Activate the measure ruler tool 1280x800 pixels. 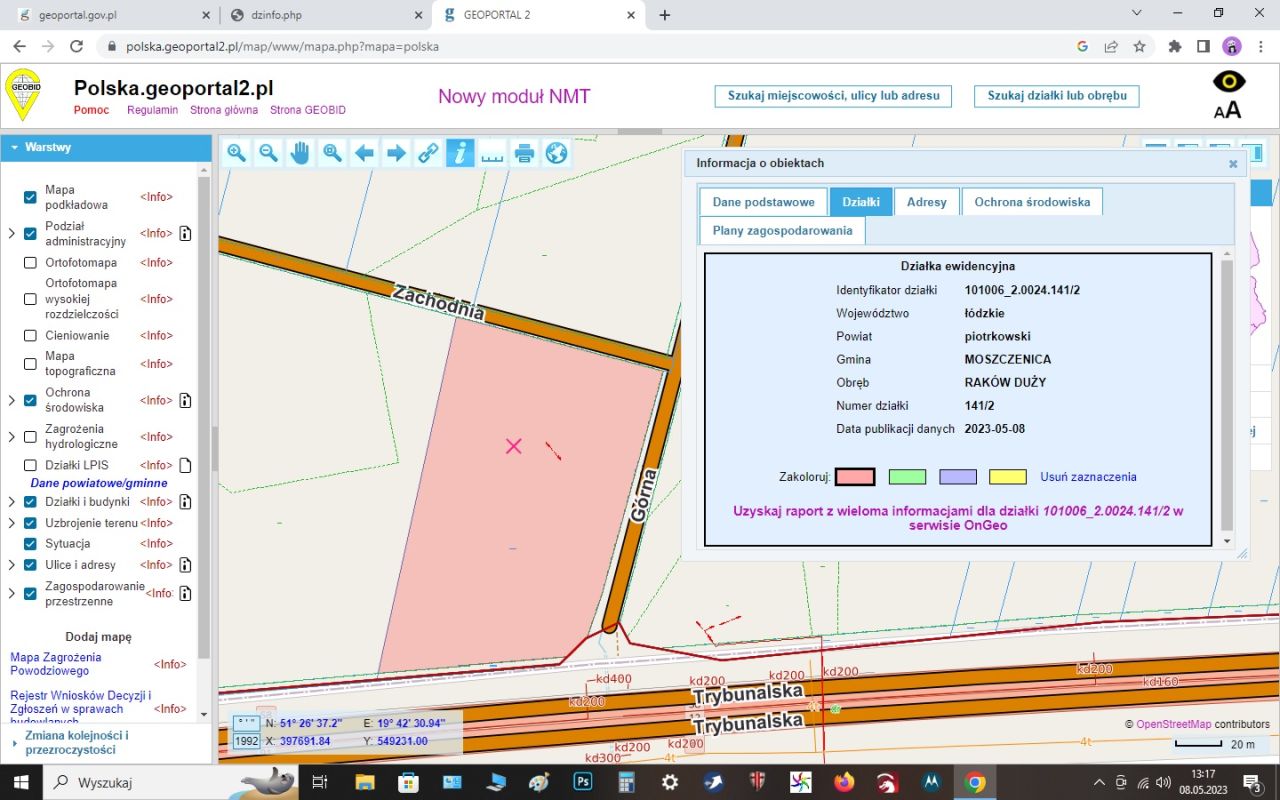(x=492, y=153)
